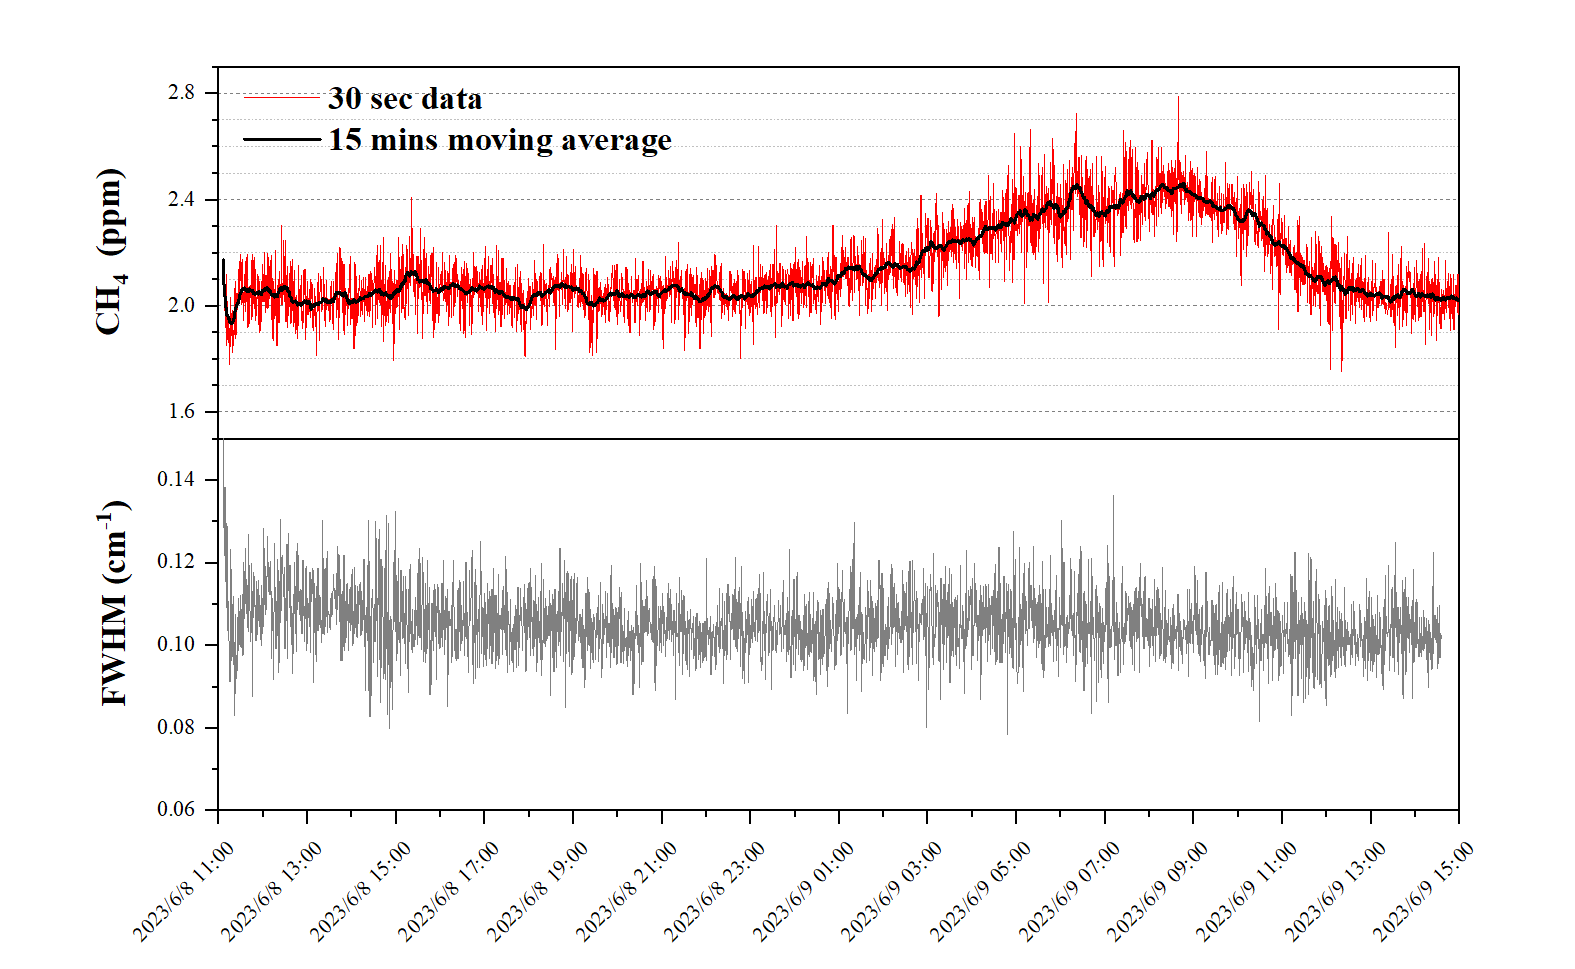Viewport: 1575px width, 969px height.
Task: Click the 0.14 tick label on FWHM axis
Action: click(176, 479)
